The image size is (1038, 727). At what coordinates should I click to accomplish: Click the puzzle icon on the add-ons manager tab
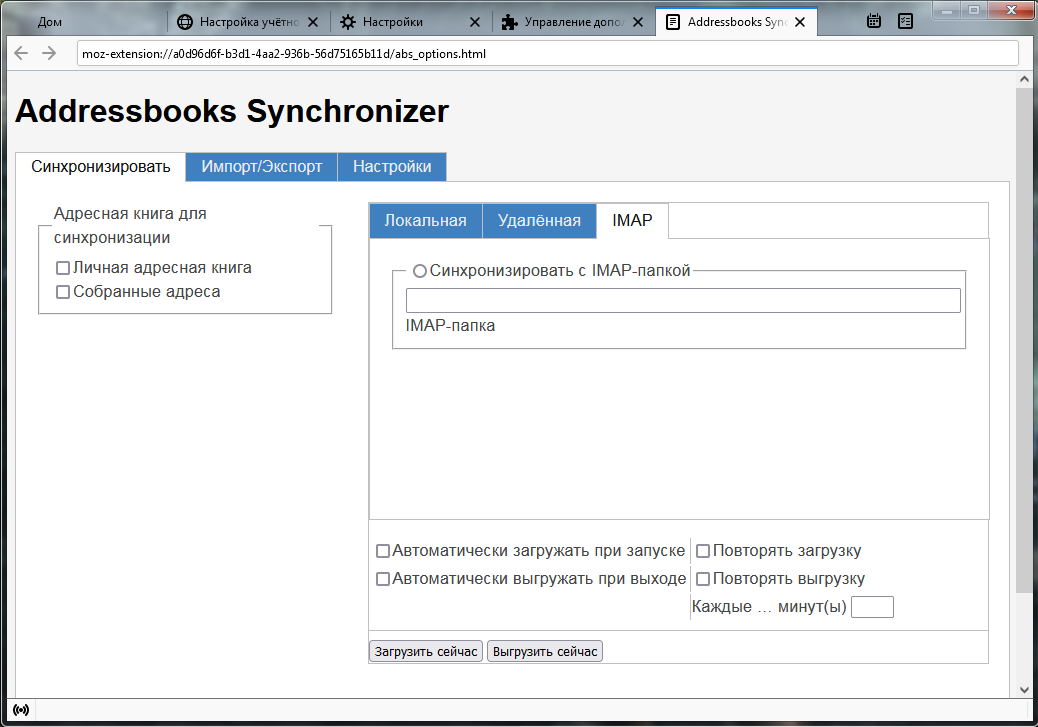pyautogui.click(x=507, y=20)
